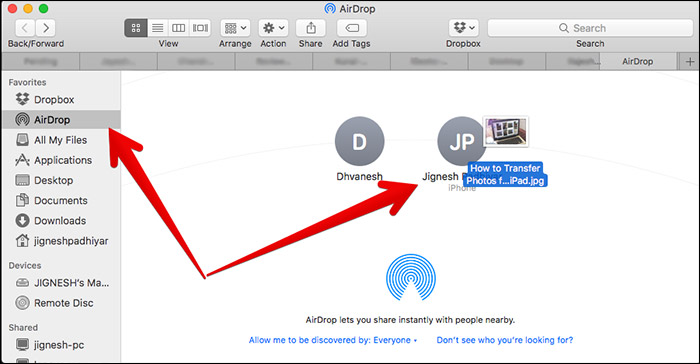Click the Search field
This screenshot has width=700, height=364.
(590, 28)
